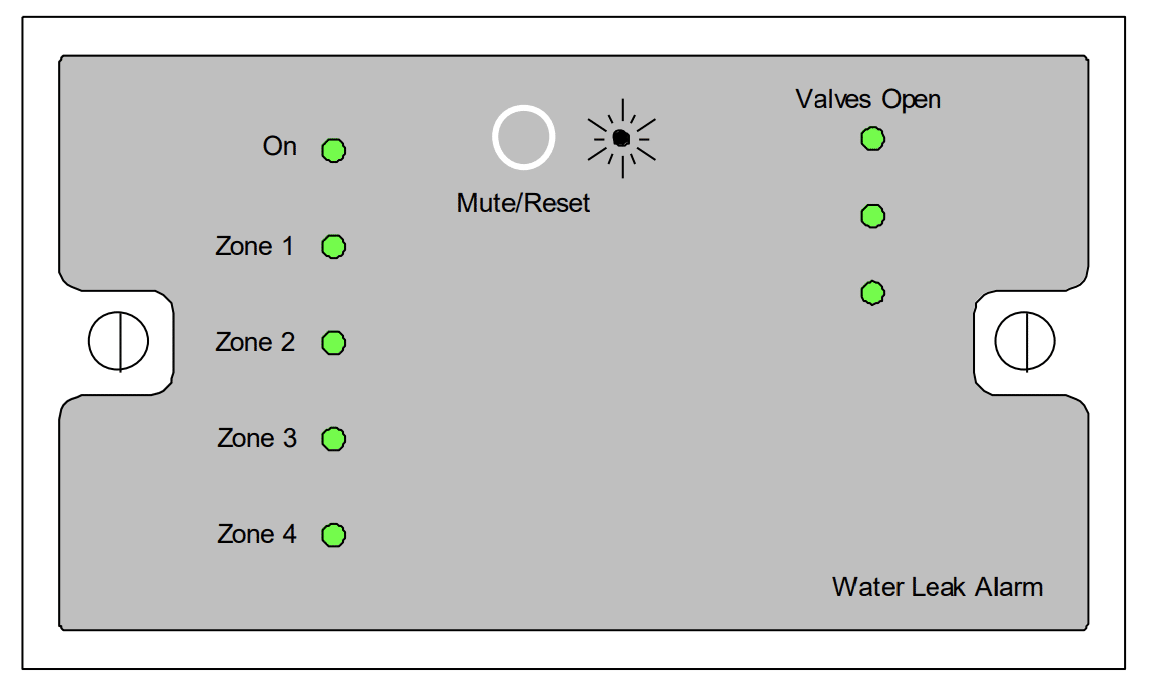Click the On text label
This screenshot has height=692, width=1174.
[280, 147]
